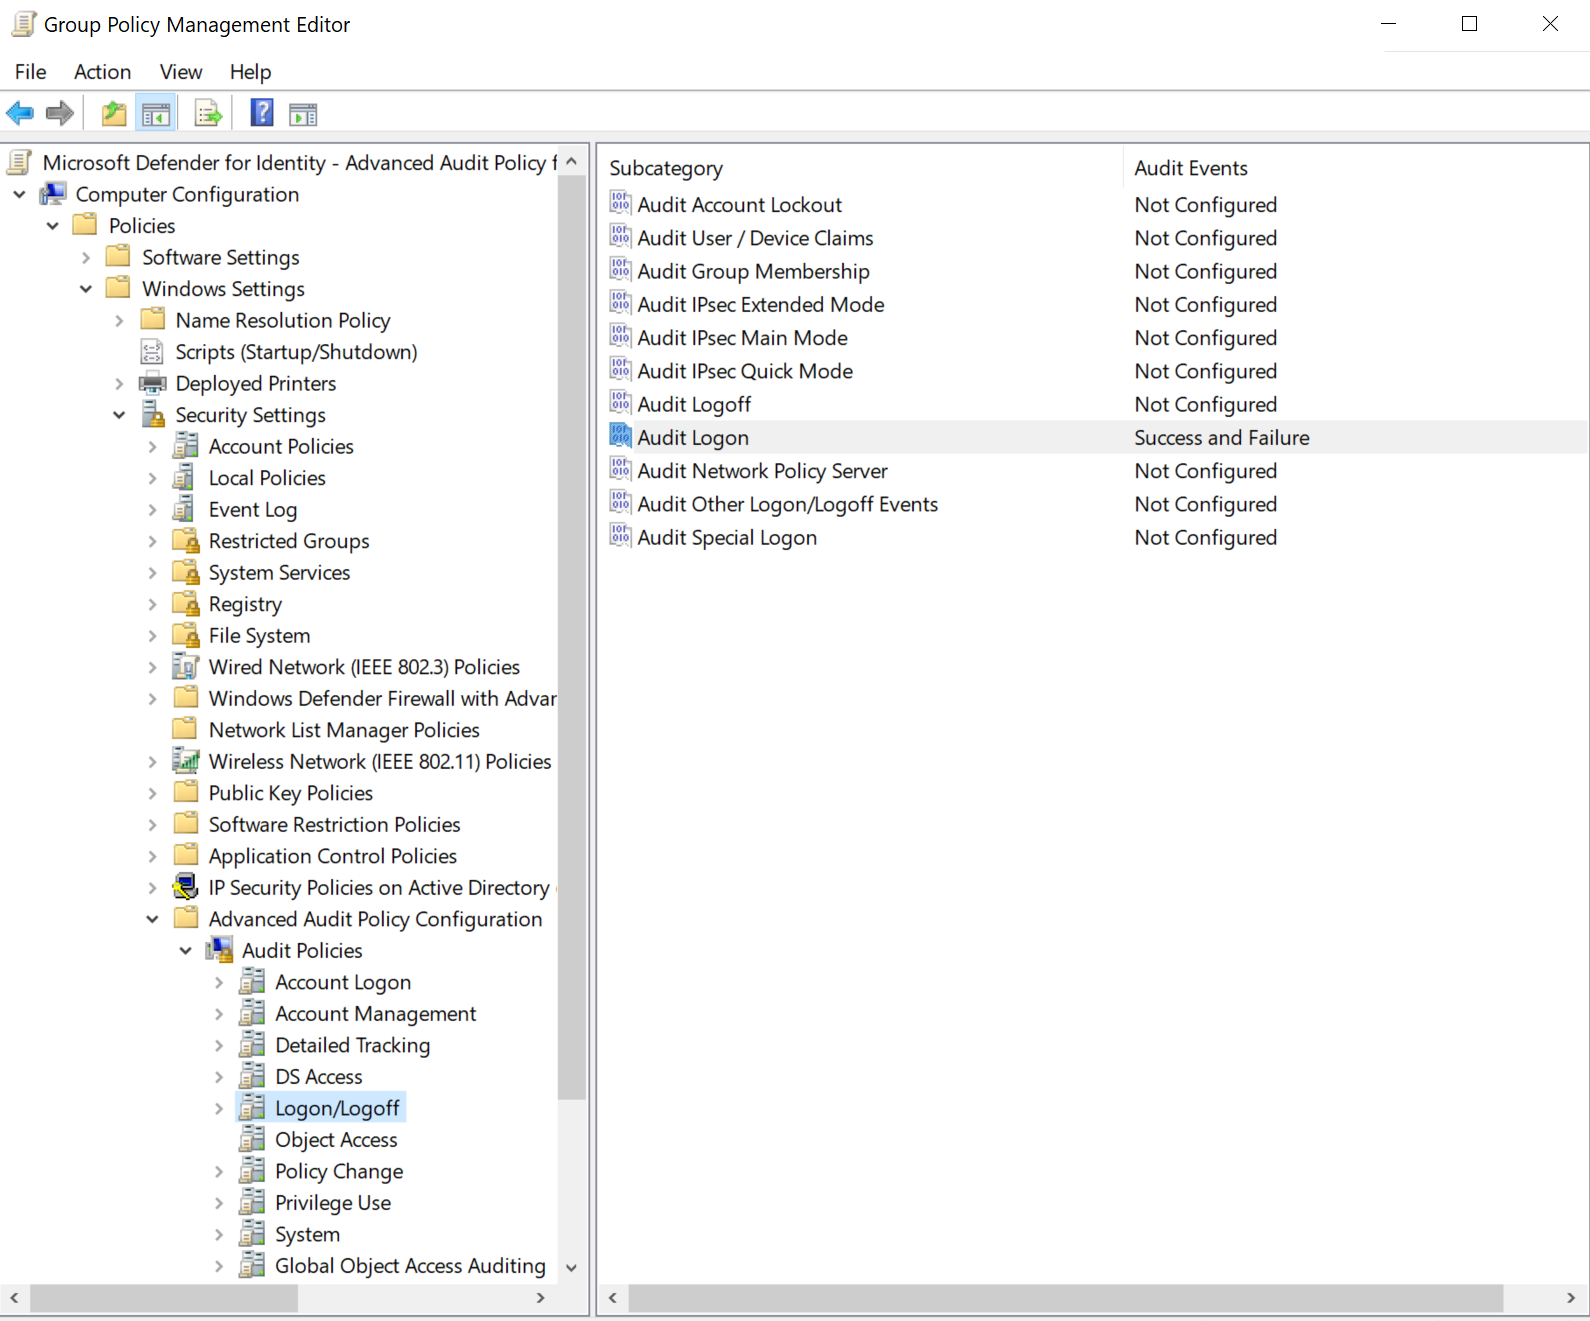The height and width of the screenshot is (1321, 1590).
Task: Click the tree pane scroll down arrow
Action: point(571,1268)
